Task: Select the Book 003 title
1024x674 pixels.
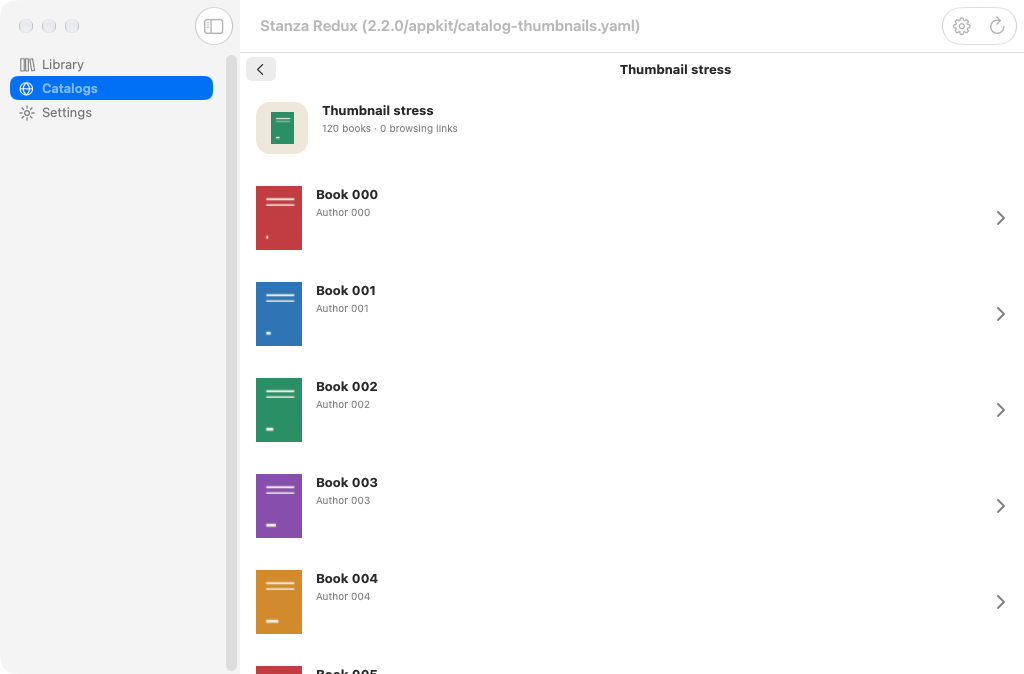Action: (347, 483)
